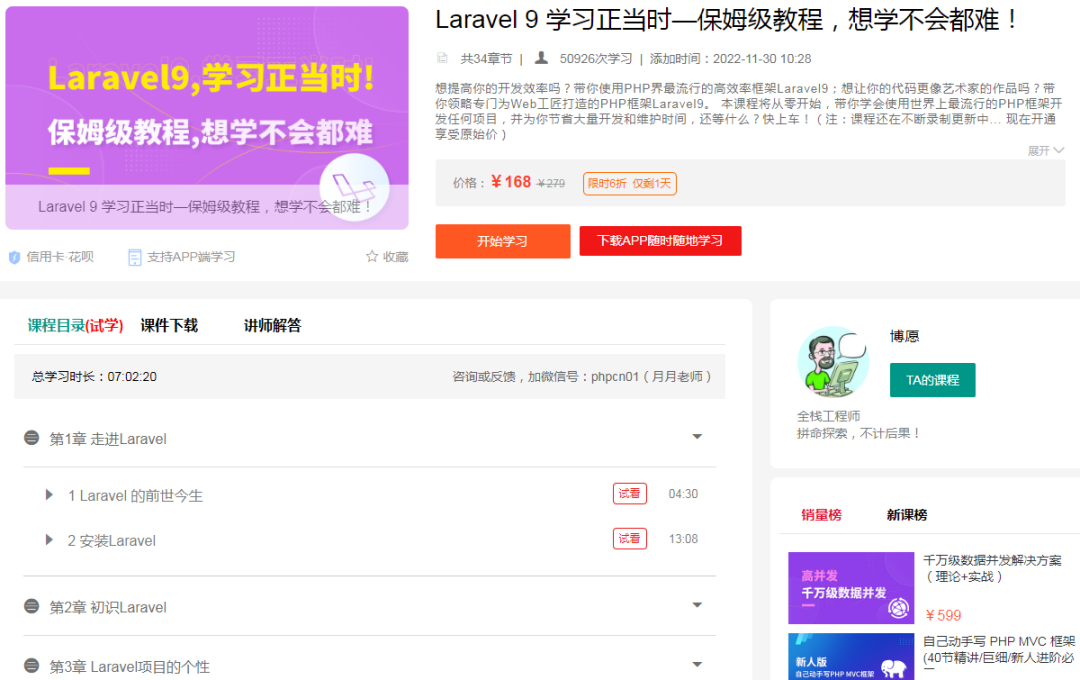
Task: Click the chapter 1 list bullet icon
Action: 32,438
